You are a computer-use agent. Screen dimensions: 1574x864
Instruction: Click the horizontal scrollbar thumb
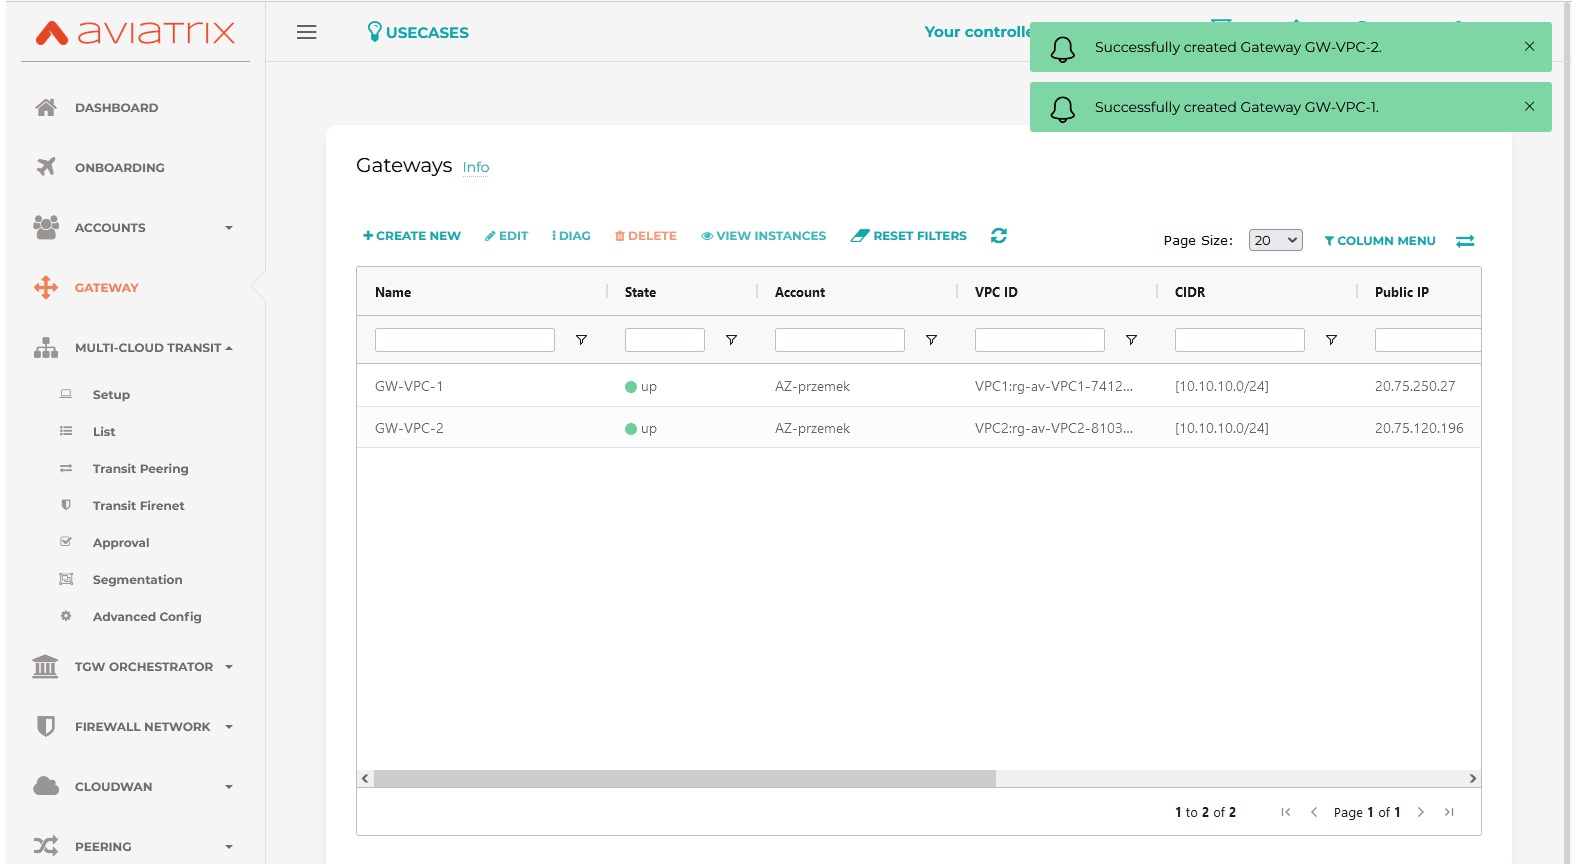click(685, 778)
